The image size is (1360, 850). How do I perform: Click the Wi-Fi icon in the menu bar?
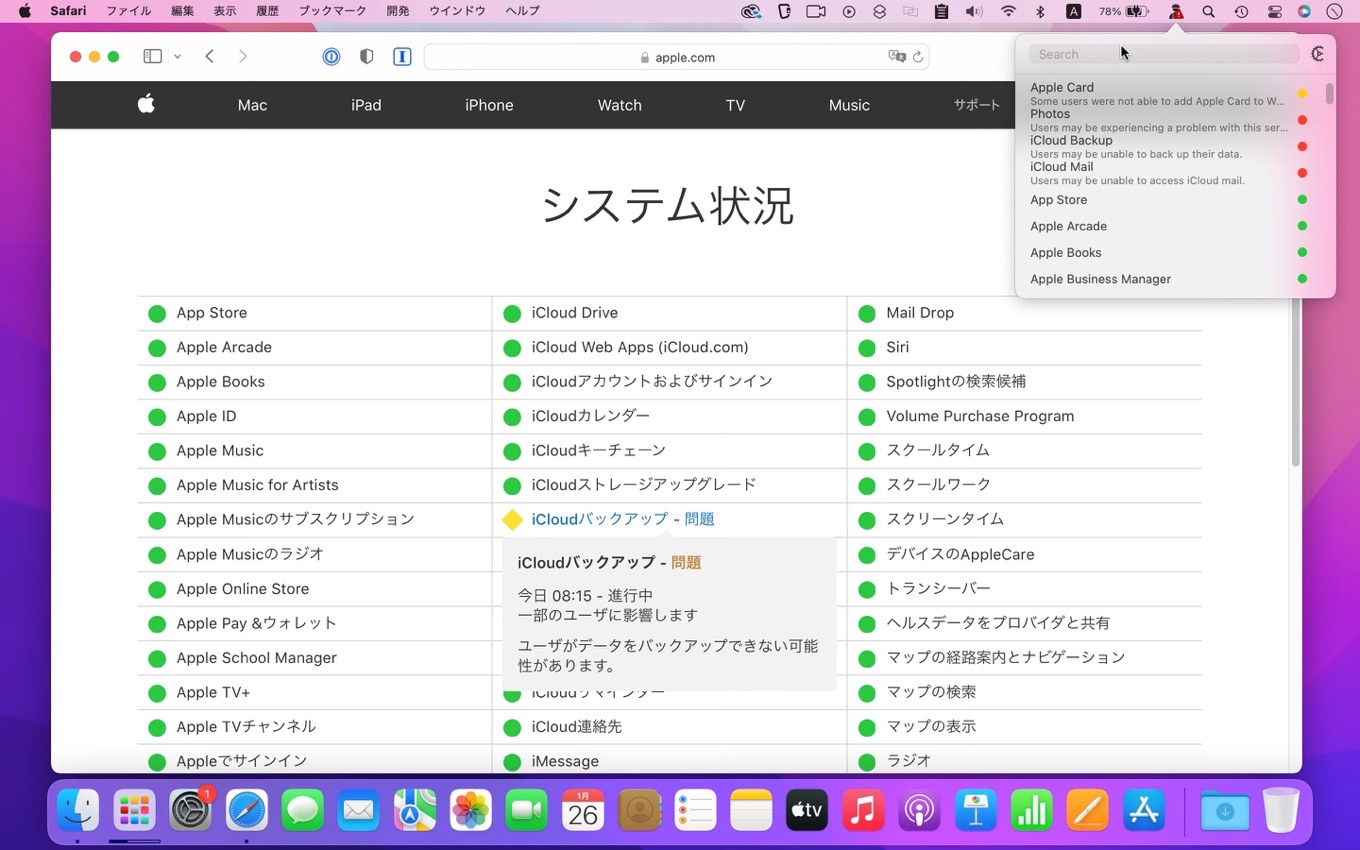[1008, 12]
